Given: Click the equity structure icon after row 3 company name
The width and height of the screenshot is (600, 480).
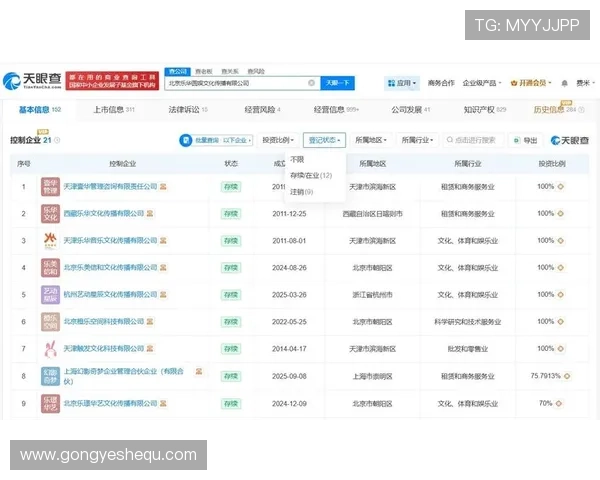Looking at the screenshot, I should 163,241.
